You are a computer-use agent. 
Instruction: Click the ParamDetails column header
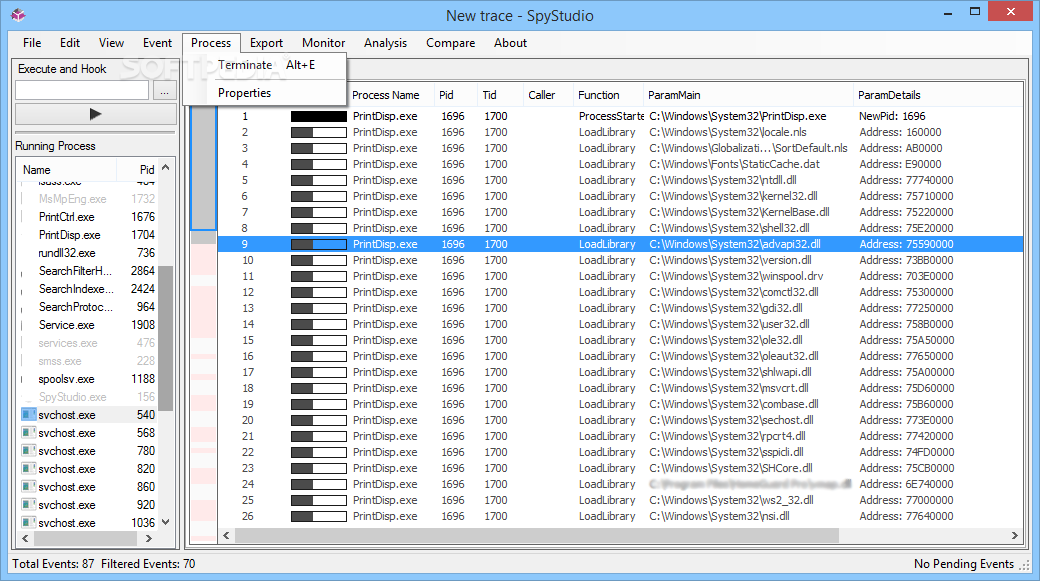pos(938,95)
